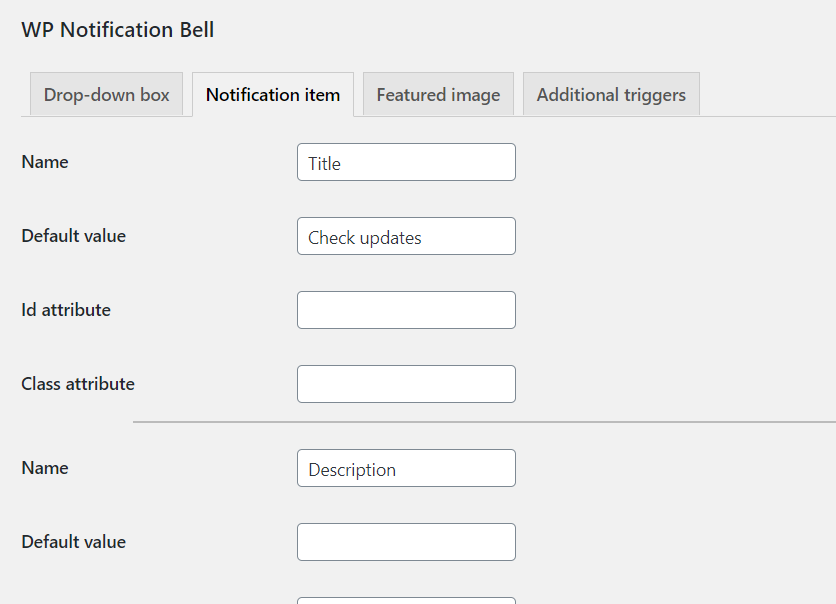Image resolution: width=836 pixels, height=604 pixels.
Task: Focus the Default value field with Check updates
Action: [x=406, y=236]
